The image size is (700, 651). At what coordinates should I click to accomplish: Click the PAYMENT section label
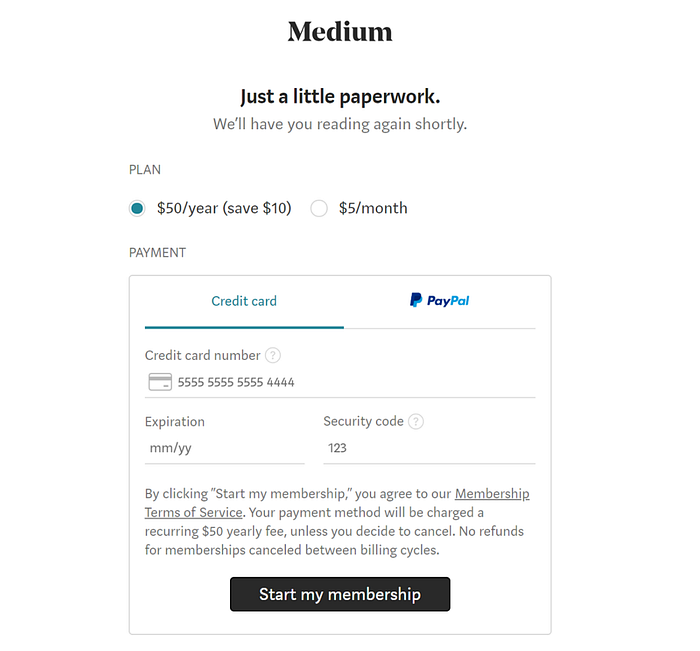pos(158,253)
